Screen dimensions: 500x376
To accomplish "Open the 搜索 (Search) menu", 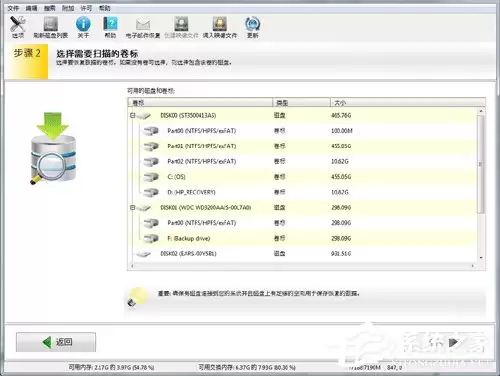I will 50,8.
